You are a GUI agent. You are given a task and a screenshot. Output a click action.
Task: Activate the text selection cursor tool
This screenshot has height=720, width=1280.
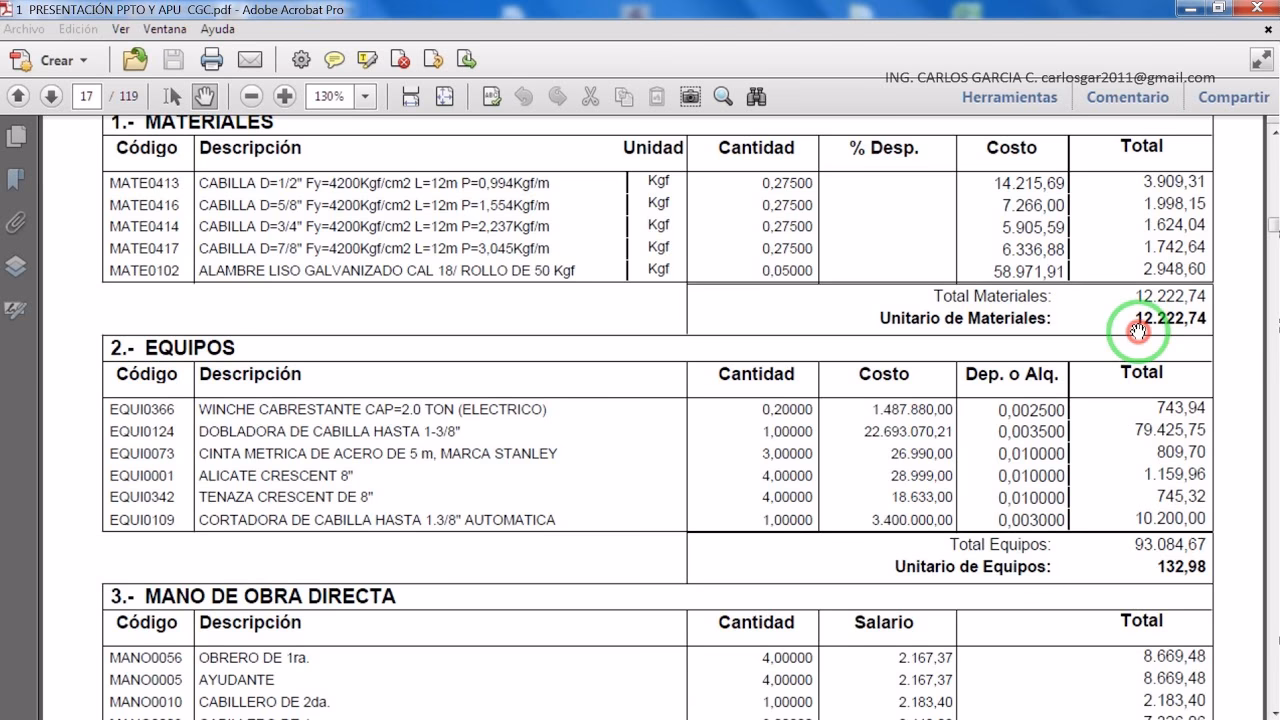tap(172, 96)
